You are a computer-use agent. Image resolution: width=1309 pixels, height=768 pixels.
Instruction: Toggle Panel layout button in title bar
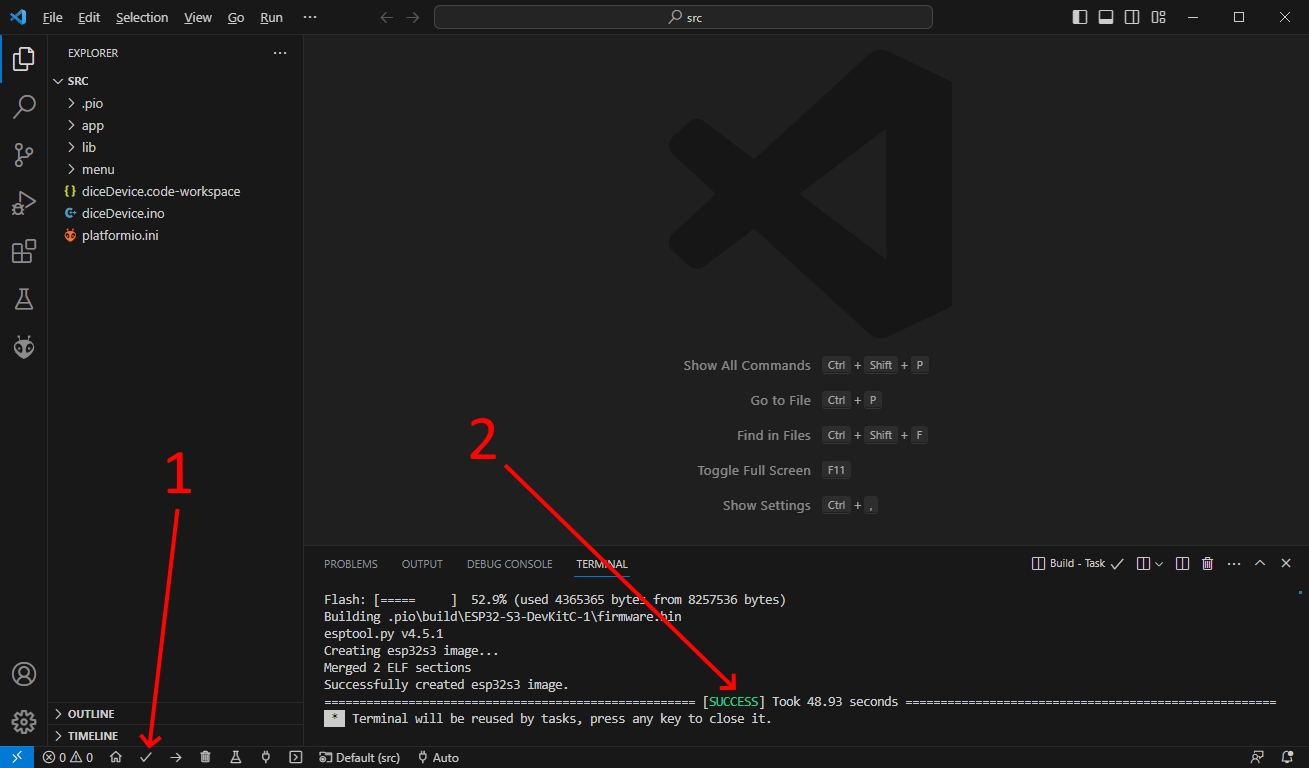pyautogui.click(x=1106, y=17)
